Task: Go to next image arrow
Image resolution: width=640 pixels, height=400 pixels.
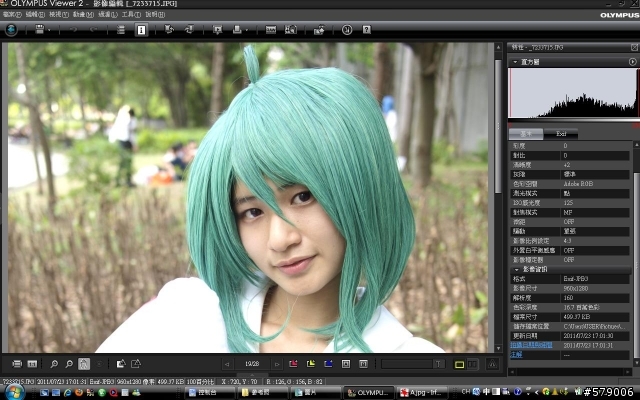Action: [x=277, y=364]
